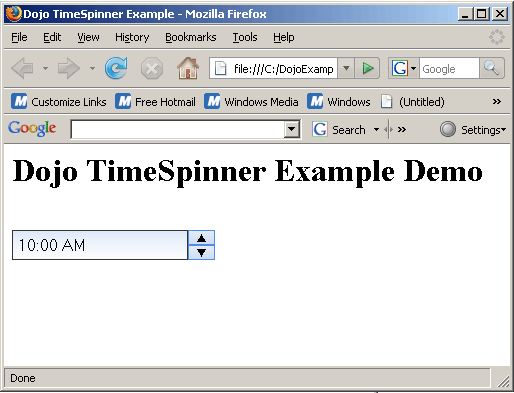514x393 pixels.
Task: Click the 'Done' status bar text
Action: (23, 378)
